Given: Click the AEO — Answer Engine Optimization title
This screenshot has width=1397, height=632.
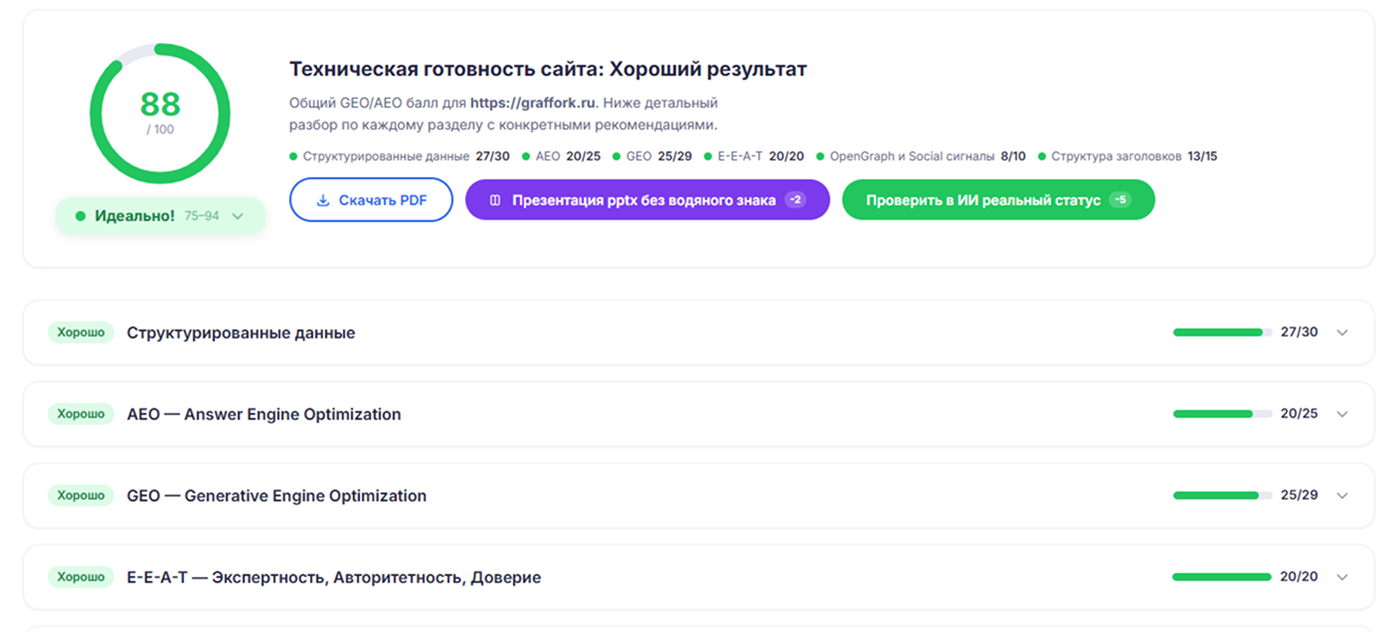Looking at the screenshot, I should [264, 414].
